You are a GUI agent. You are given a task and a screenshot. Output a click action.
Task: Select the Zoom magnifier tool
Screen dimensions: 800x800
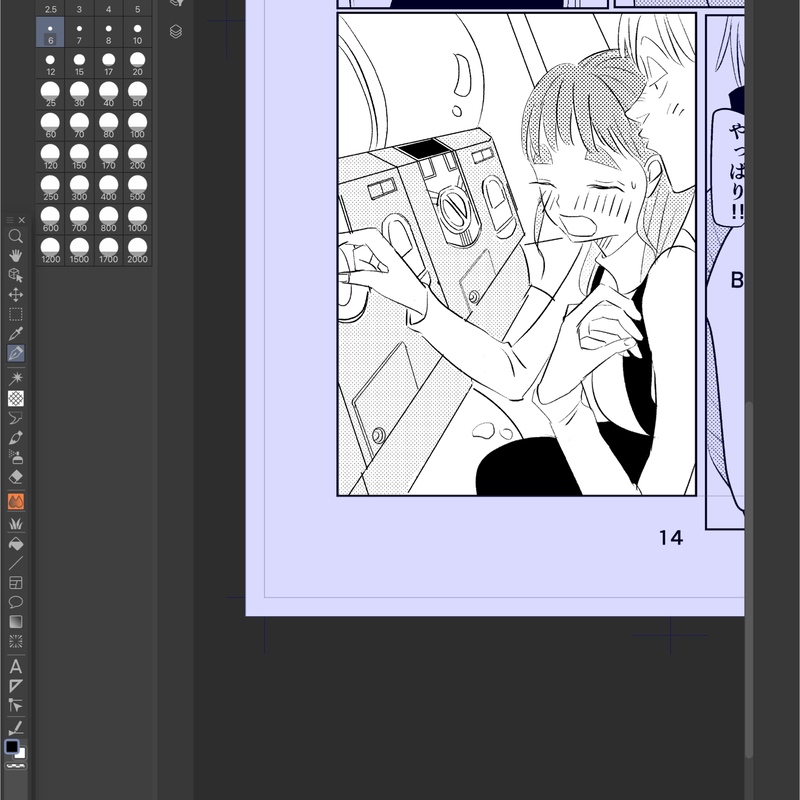coord(16,236)
